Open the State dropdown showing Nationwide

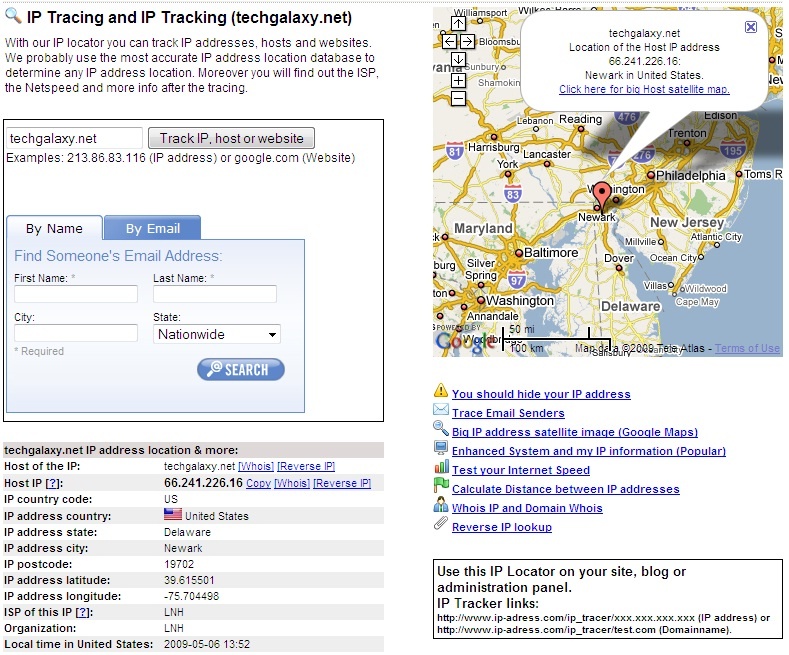[x=217, y=335]
